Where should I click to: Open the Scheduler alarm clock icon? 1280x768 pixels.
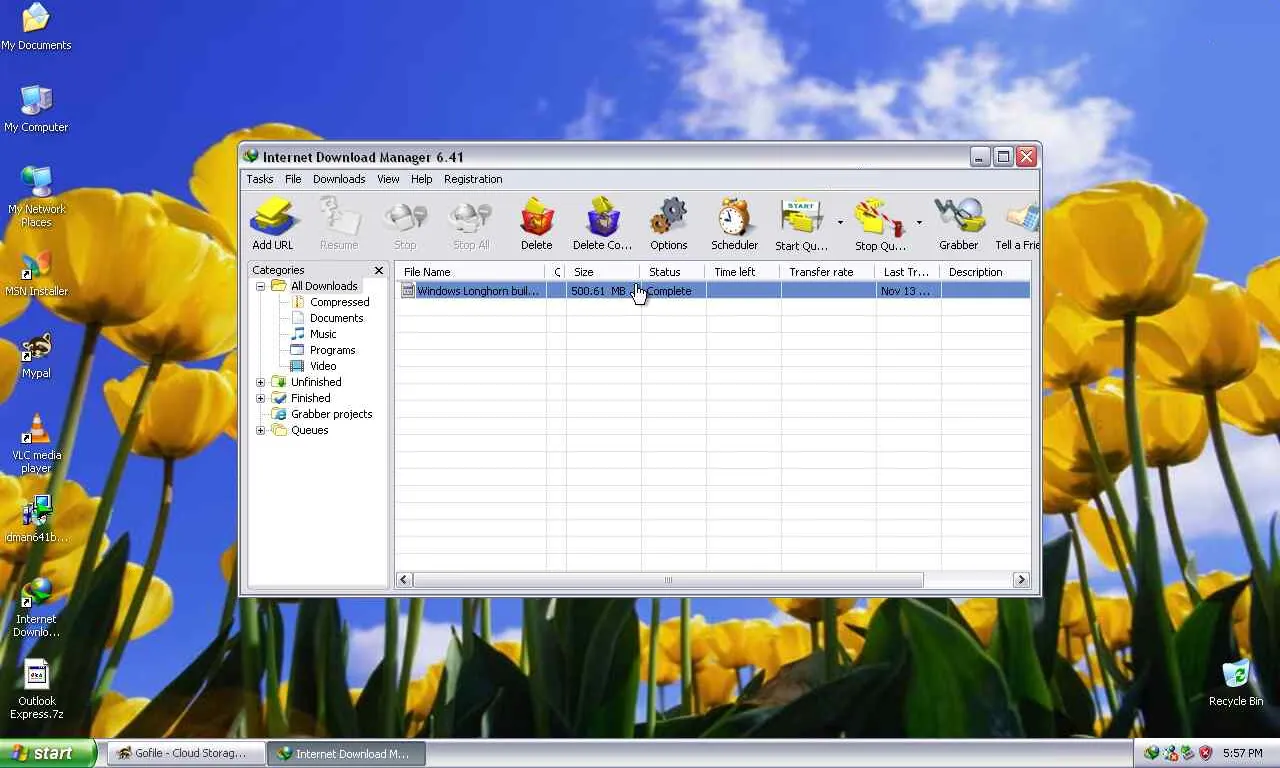click(x=734, y=223)
